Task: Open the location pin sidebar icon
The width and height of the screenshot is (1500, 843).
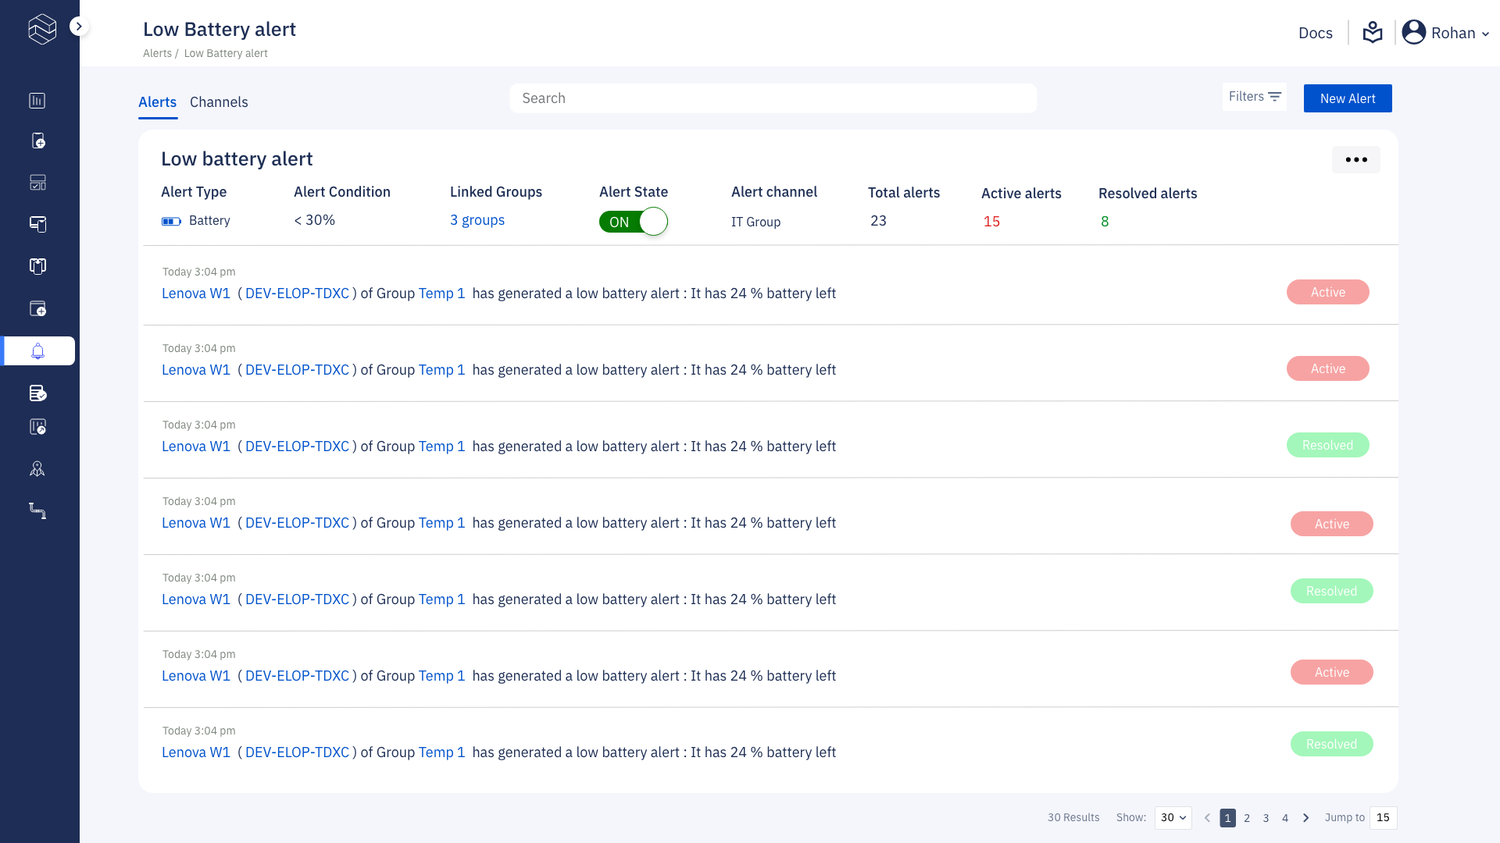Action: pyautogui.click(x=37, y=469)
